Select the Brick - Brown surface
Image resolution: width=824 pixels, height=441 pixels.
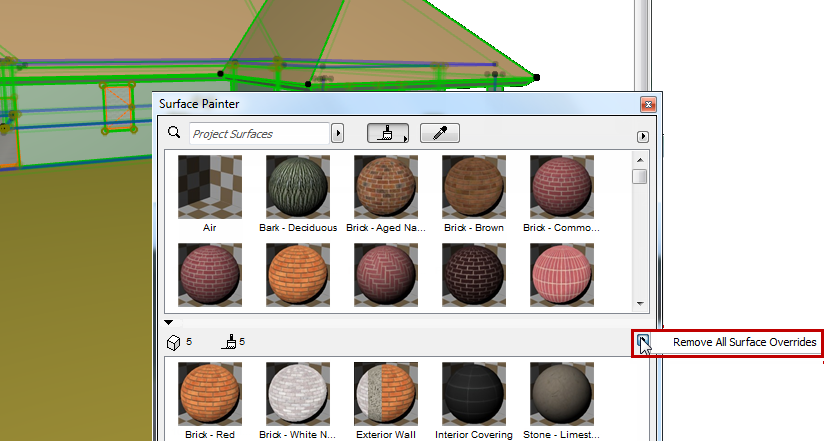click(474, 187)
